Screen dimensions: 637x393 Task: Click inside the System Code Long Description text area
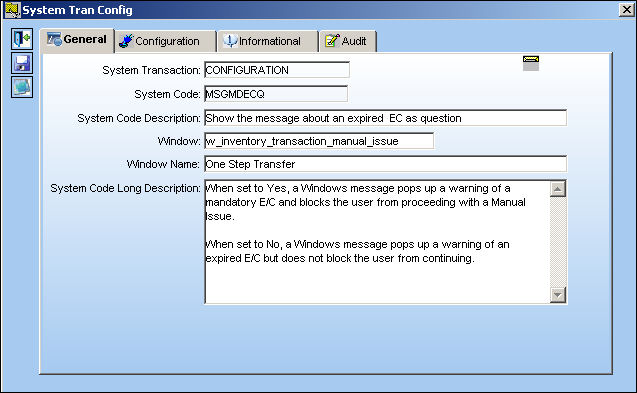point(377,242)
